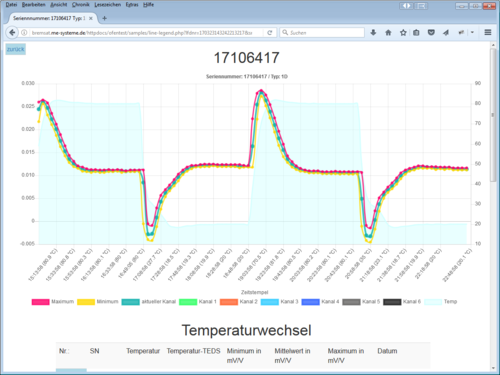
Task: Open a new tab with the plus button
Action: [x=104, y=18]
